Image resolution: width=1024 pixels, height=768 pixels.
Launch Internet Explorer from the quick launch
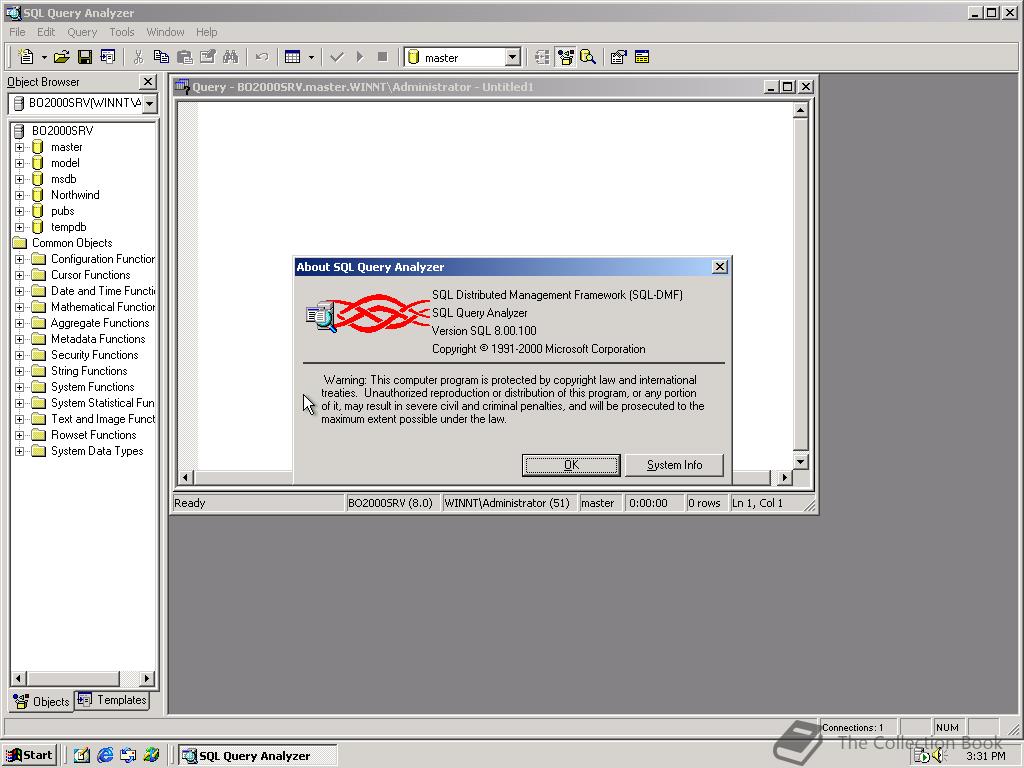tap(104, 756)
